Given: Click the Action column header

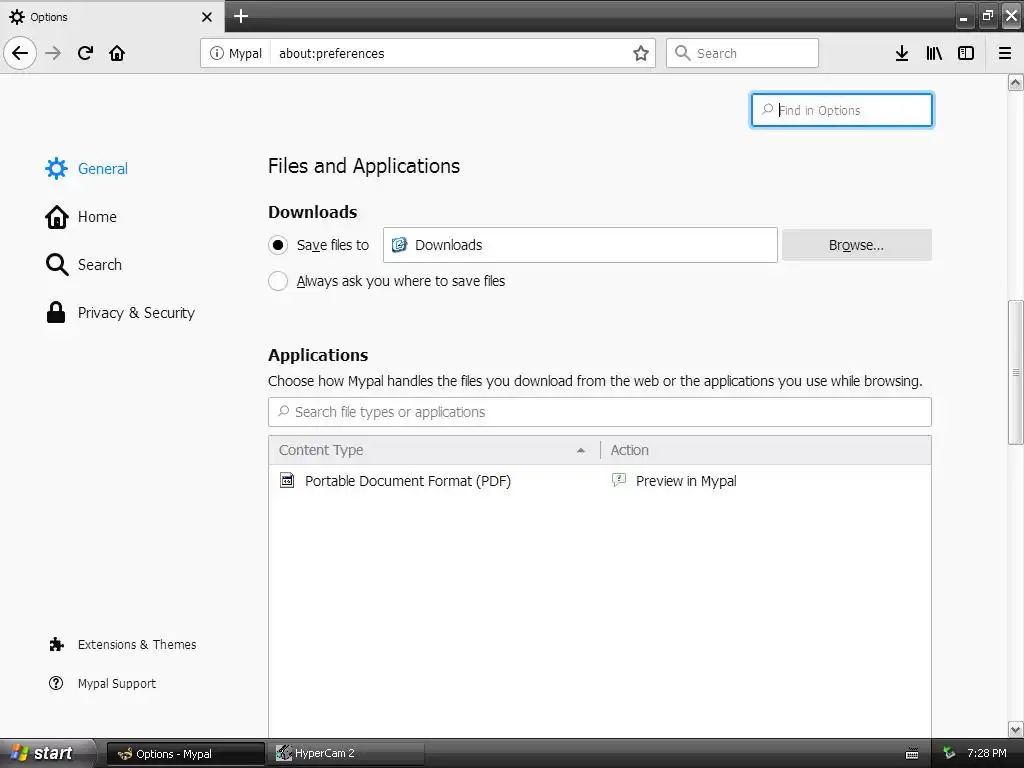Looking at the screenshot, I should [765, 450].
